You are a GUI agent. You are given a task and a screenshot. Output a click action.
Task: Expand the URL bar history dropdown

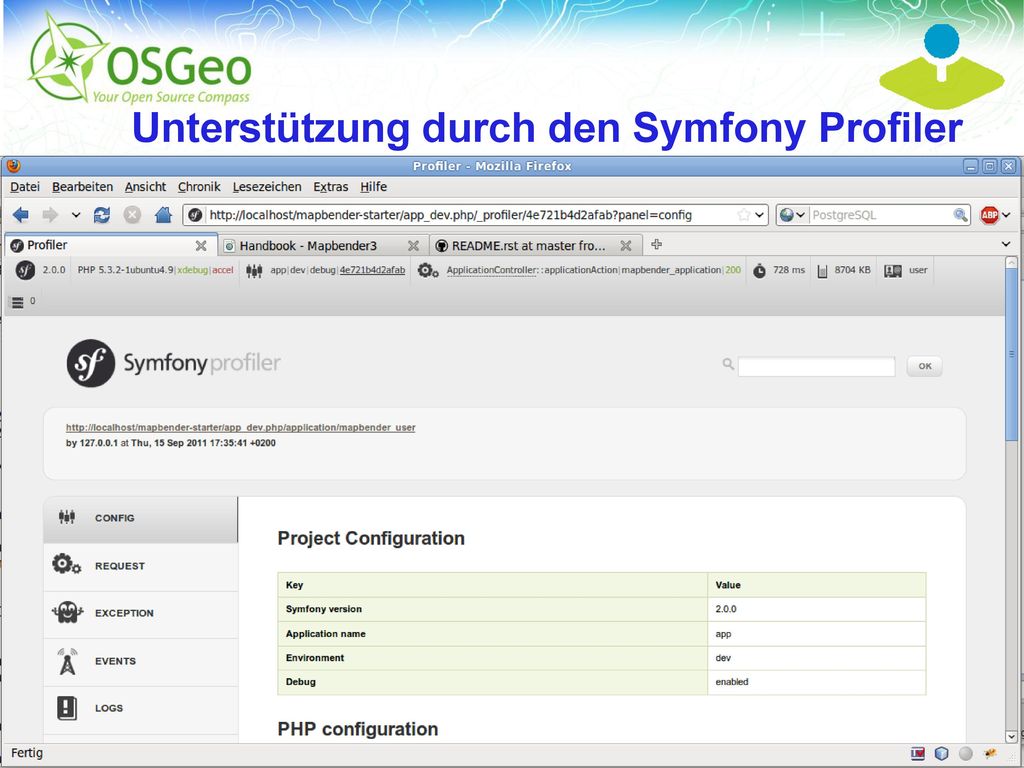(x=760, y=215)
